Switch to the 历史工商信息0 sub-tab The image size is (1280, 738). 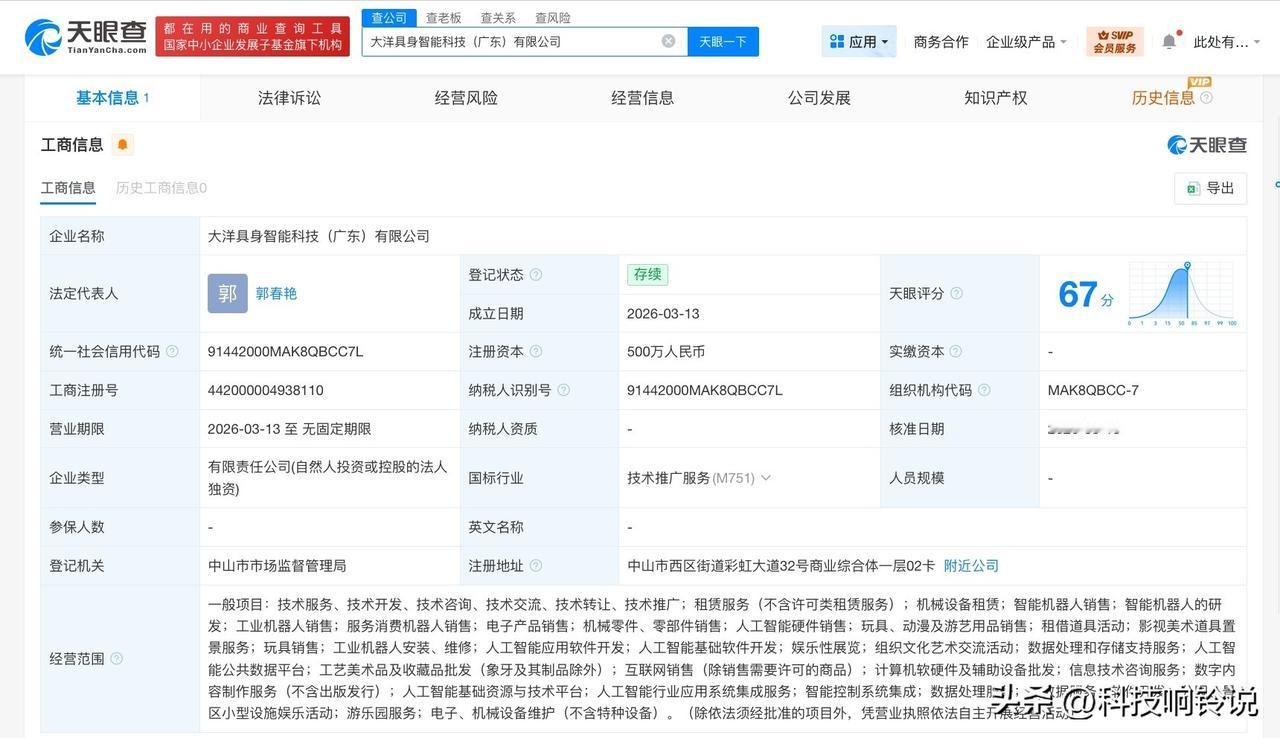pos(161,188)
